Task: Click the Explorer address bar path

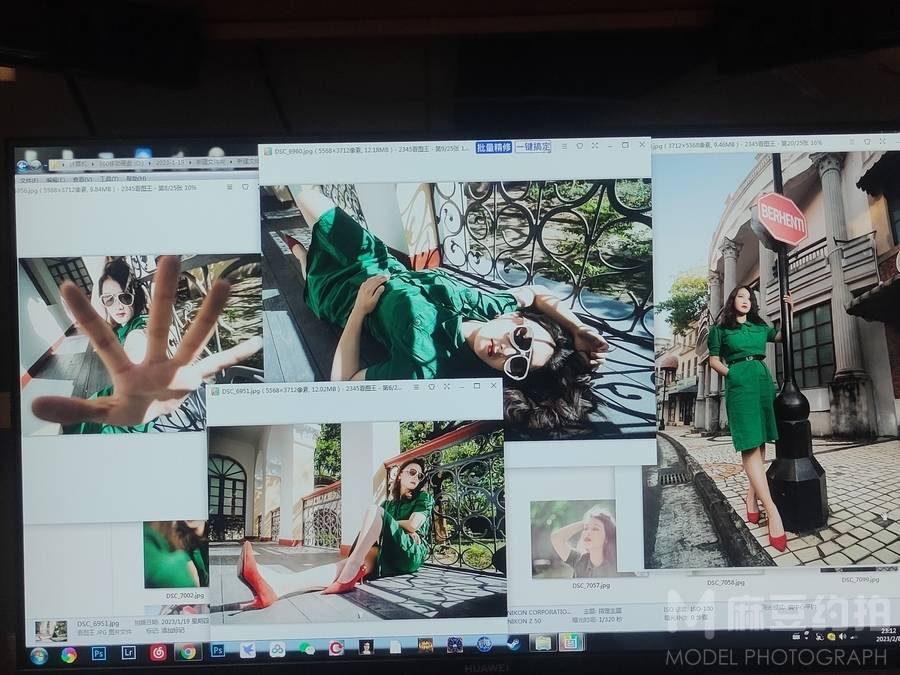Action: point(153,164)
